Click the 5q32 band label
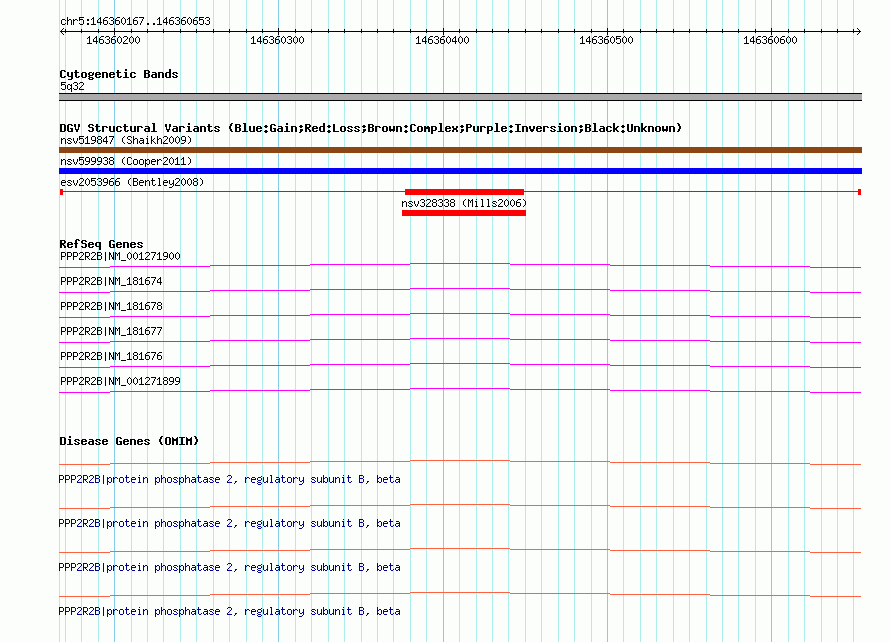The image size is (890, 642). click(72, 86)
